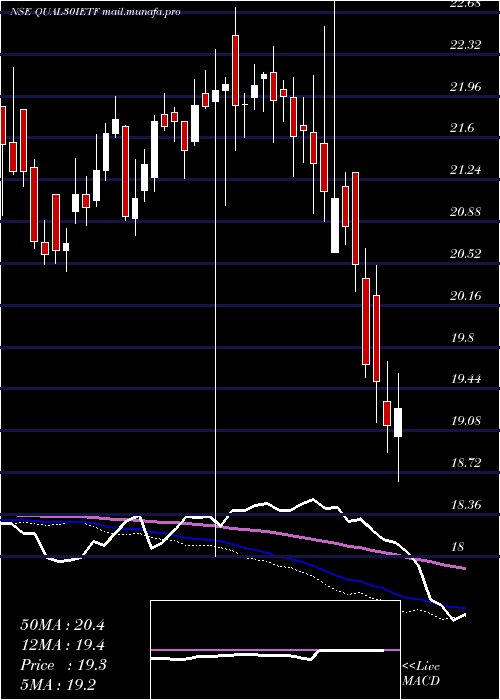Select the 20.52 price axis label
This screenshot has width=500, height=700.
465,254
